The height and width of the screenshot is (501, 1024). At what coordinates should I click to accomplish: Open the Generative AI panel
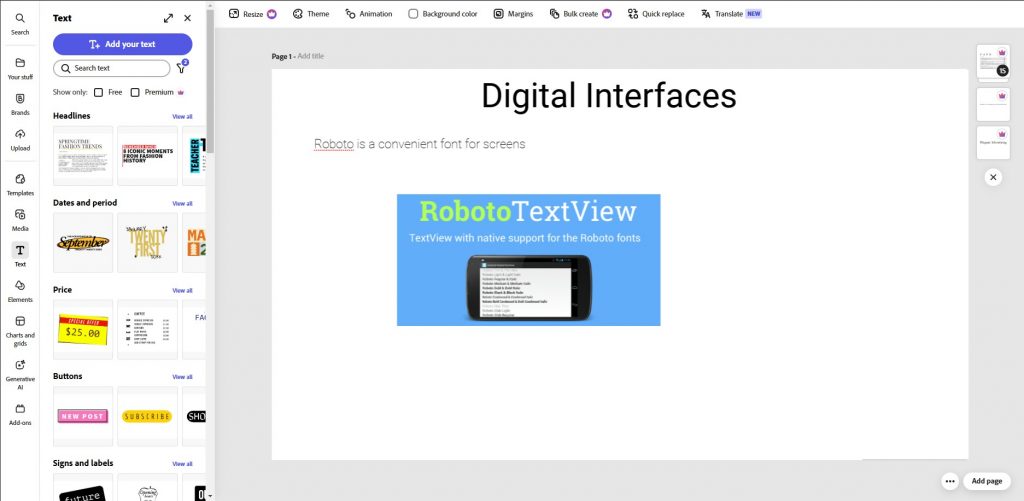click(20, 374)
